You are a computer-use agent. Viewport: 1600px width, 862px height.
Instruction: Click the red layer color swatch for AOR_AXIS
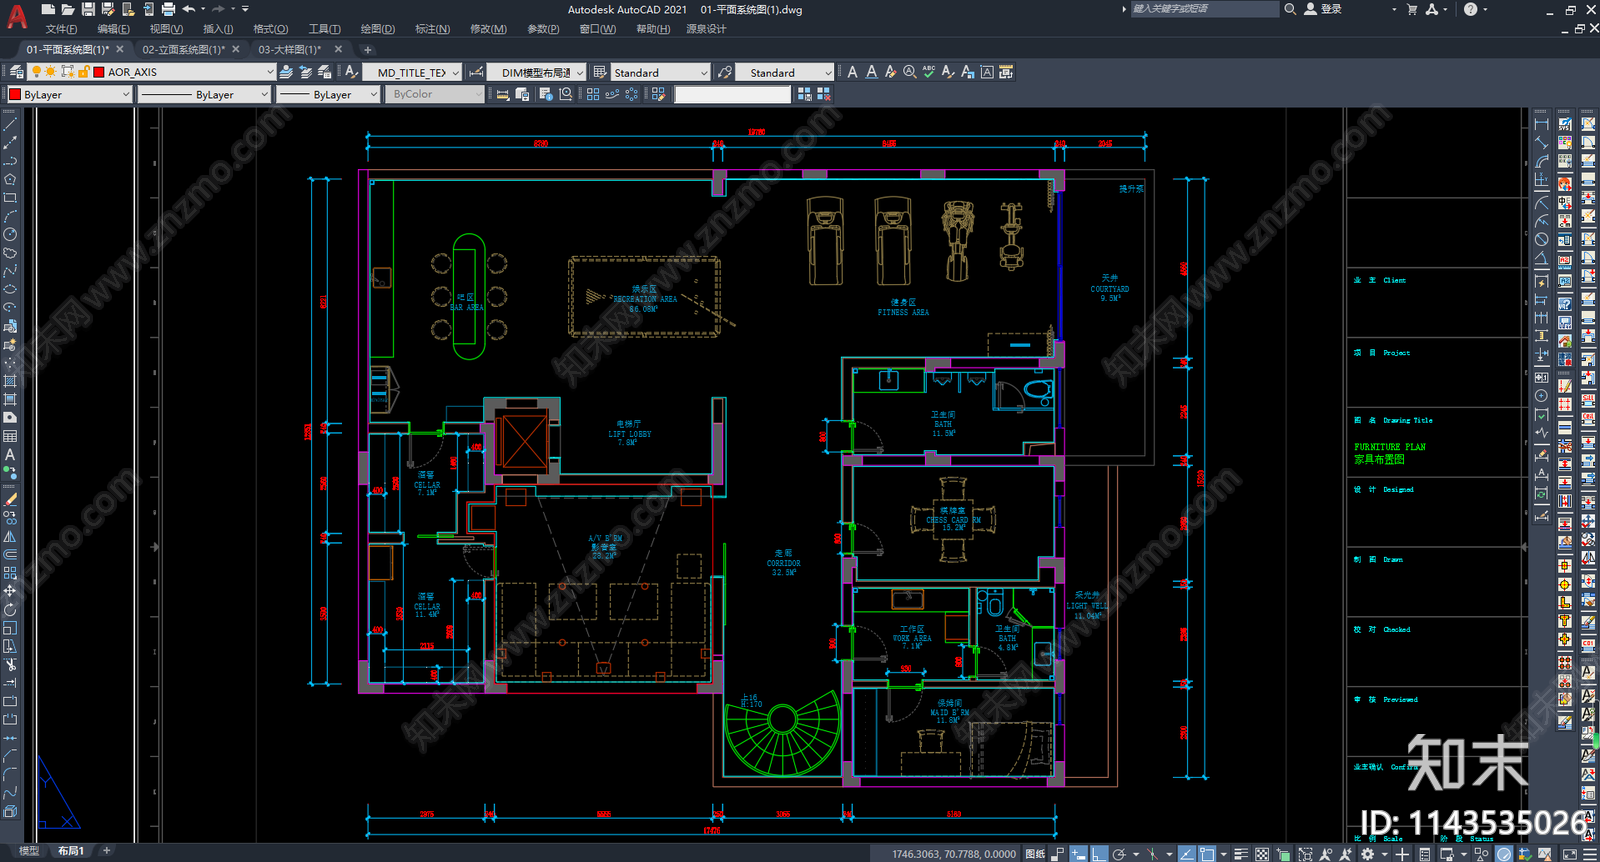99,72
